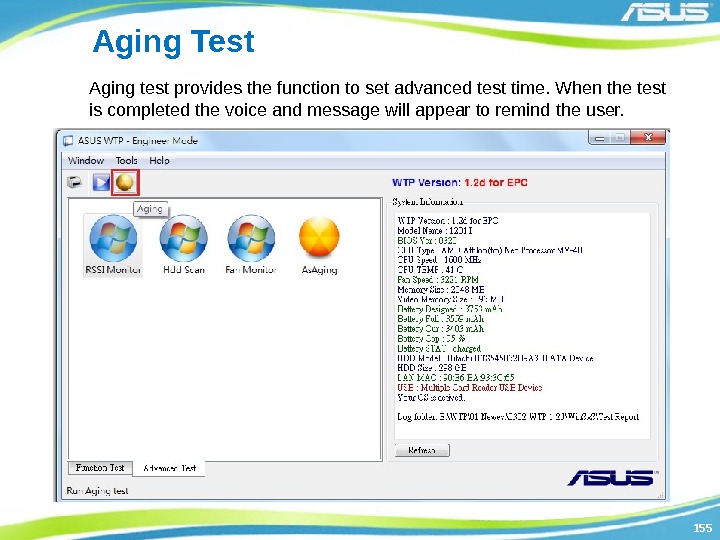720x540 pixels.
Task: Switch to the Advanced Test tab
Action: click(x=169, y=468)
